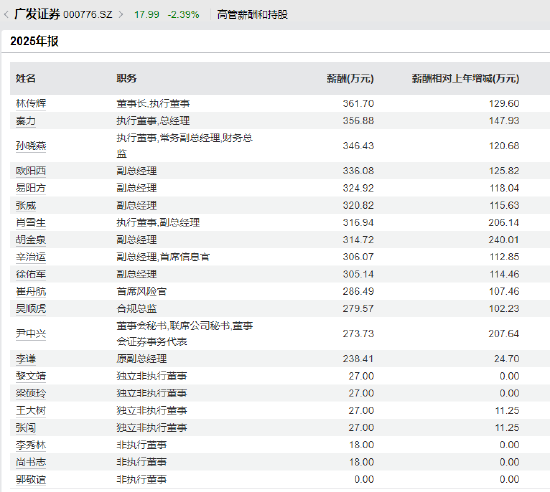Select salary value 356.88
550x492 pixels.
point(358,121)
